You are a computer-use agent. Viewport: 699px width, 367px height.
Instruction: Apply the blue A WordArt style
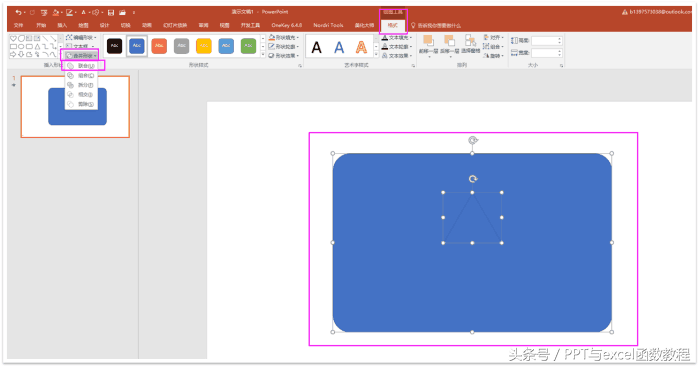click(339, 47)
